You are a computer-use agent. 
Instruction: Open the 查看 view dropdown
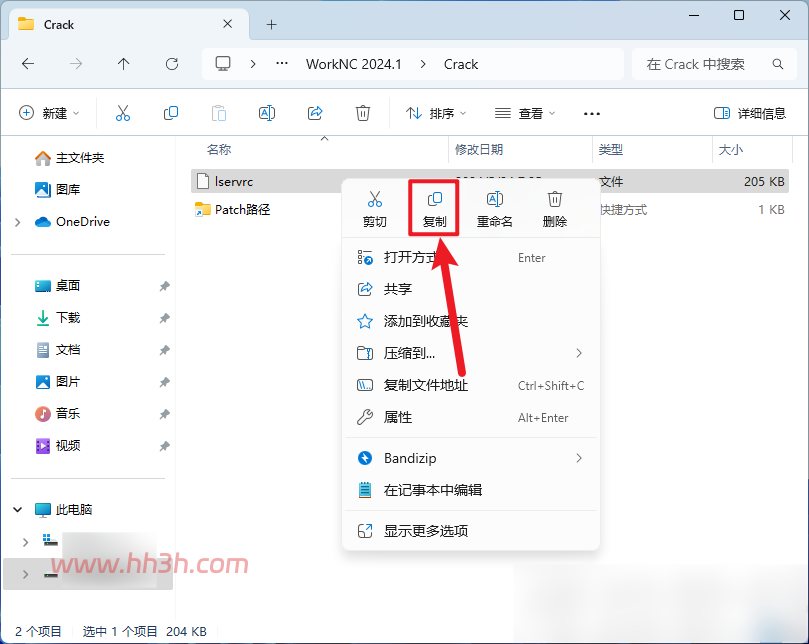(525, 113)
